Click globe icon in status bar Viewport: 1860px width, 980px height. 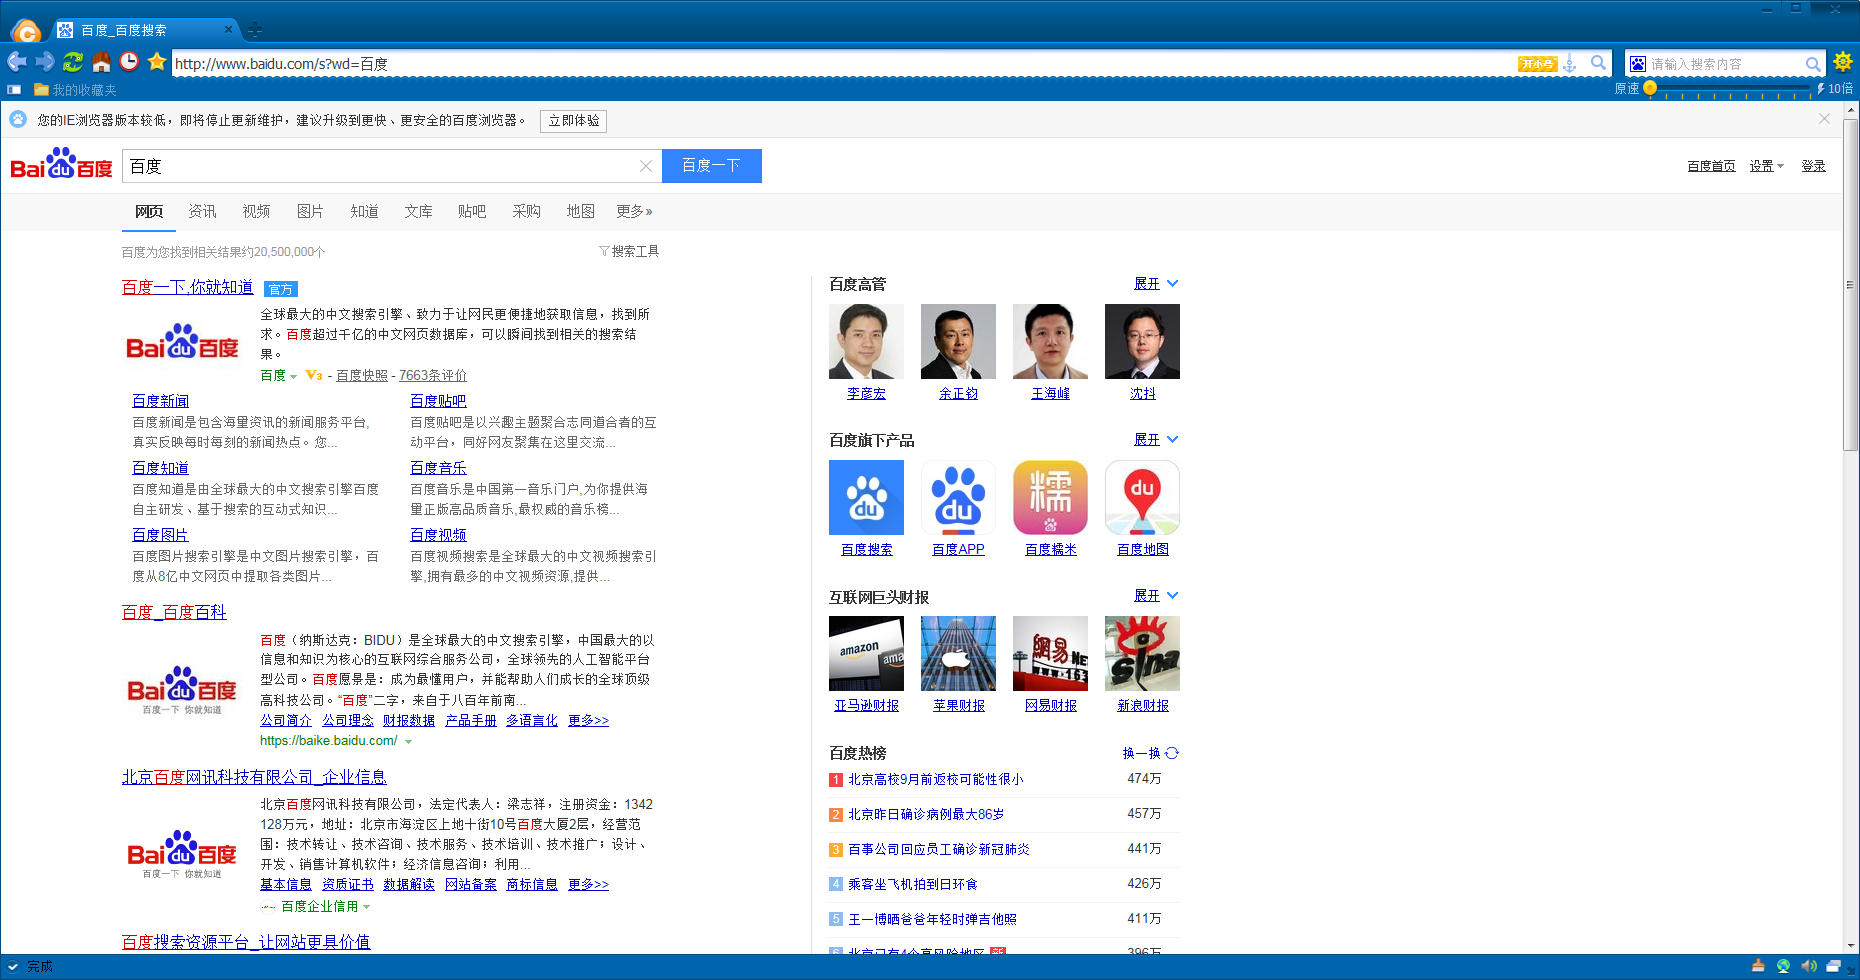tap(1783, 966)
